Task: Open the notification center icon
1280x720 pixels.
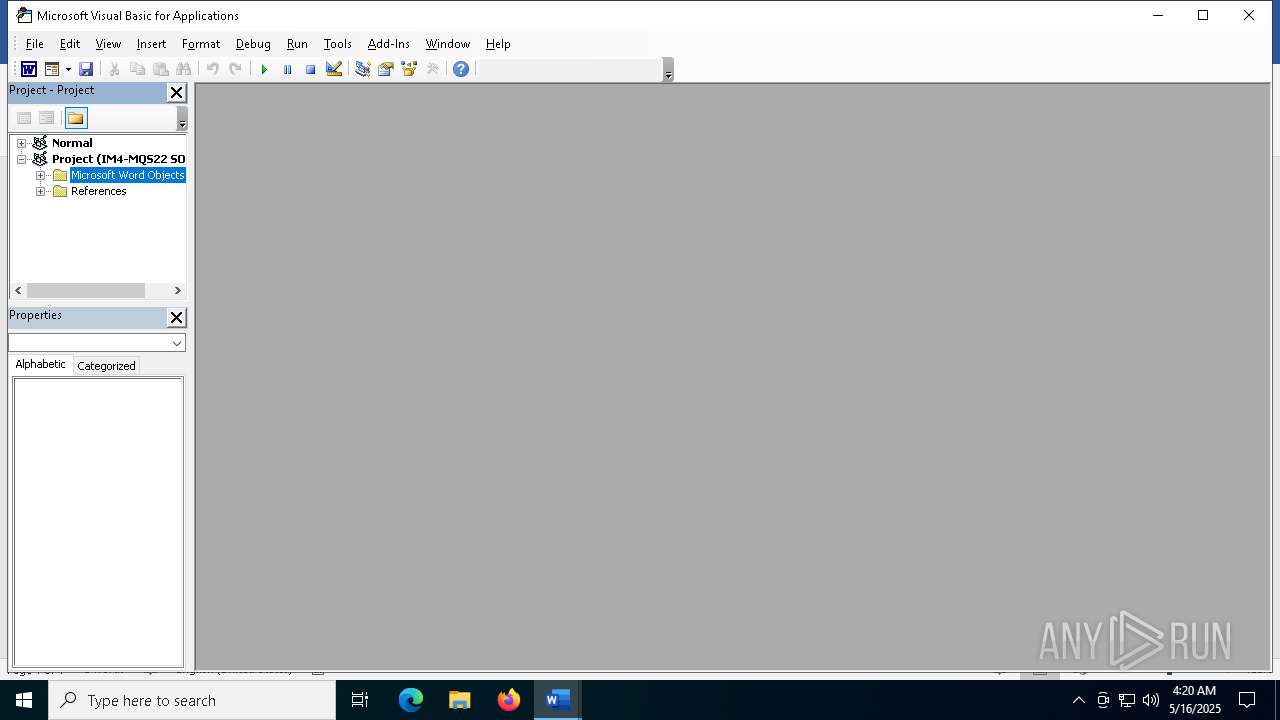Action: 1247,700
